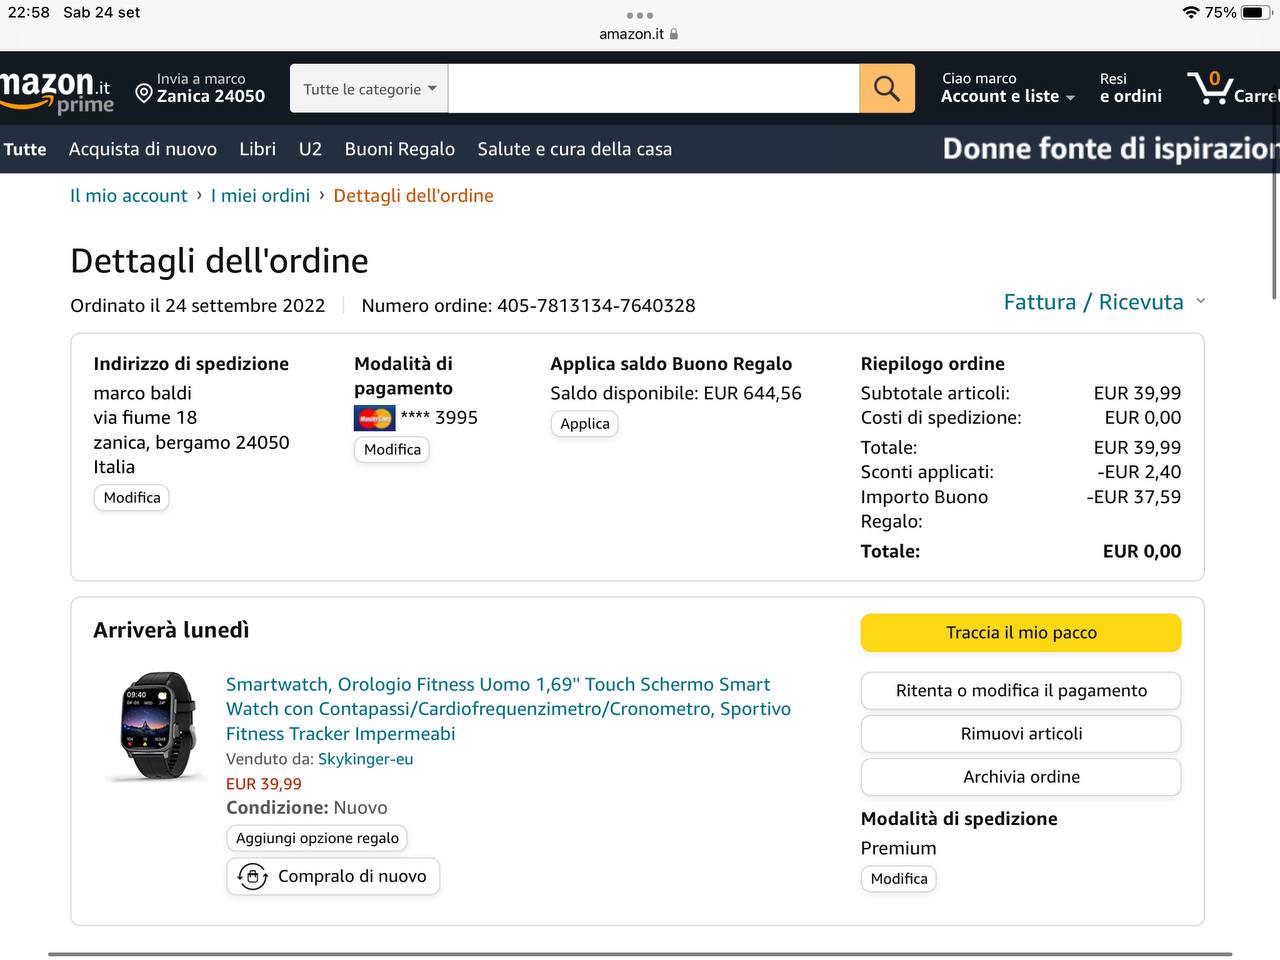The height and width of the screenshot is (960, 1280).
Task: Click the Mastercard payment card icon
Action: pos(374,418)
